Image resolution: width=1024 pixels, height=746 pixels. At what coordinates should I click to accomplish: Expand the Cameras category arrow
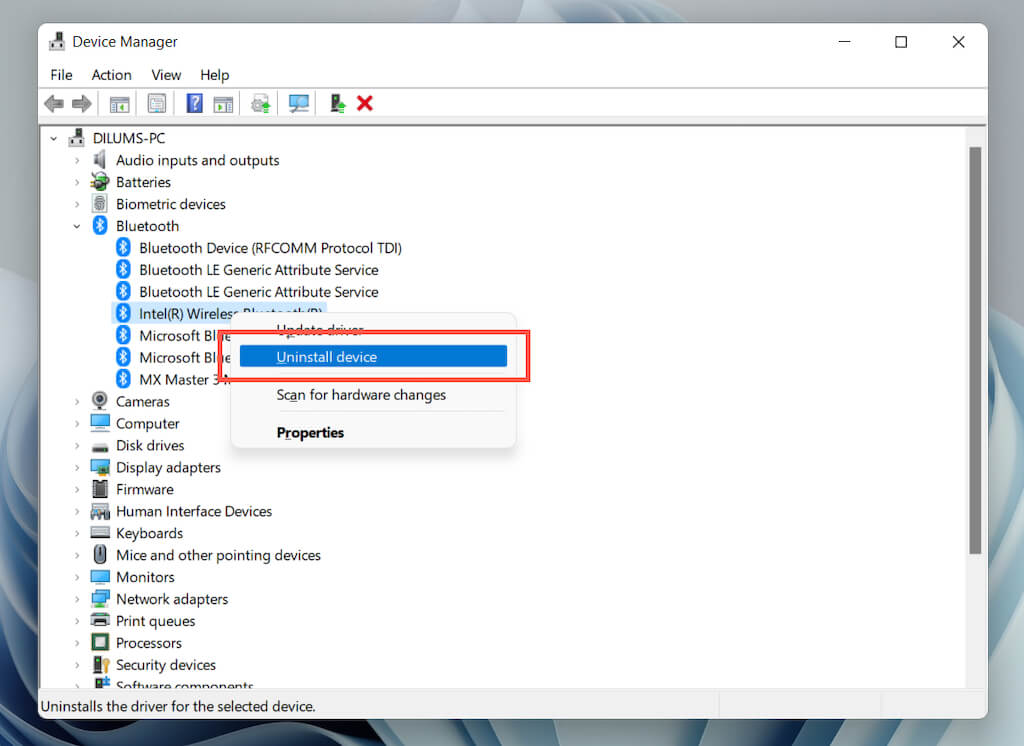pyautogui.click(x=77, y=401)
